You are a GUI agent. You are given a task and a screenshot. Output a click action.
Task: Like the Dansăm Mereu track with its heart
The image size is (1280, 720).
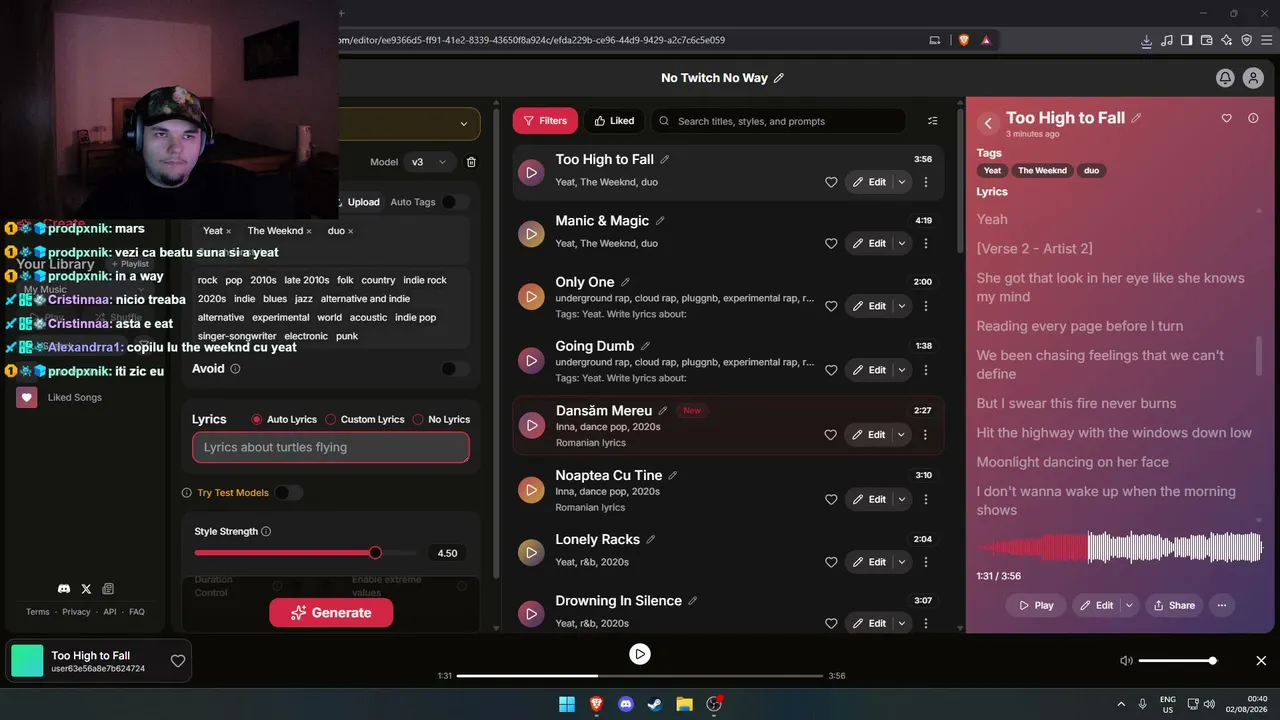pos(831,435)
